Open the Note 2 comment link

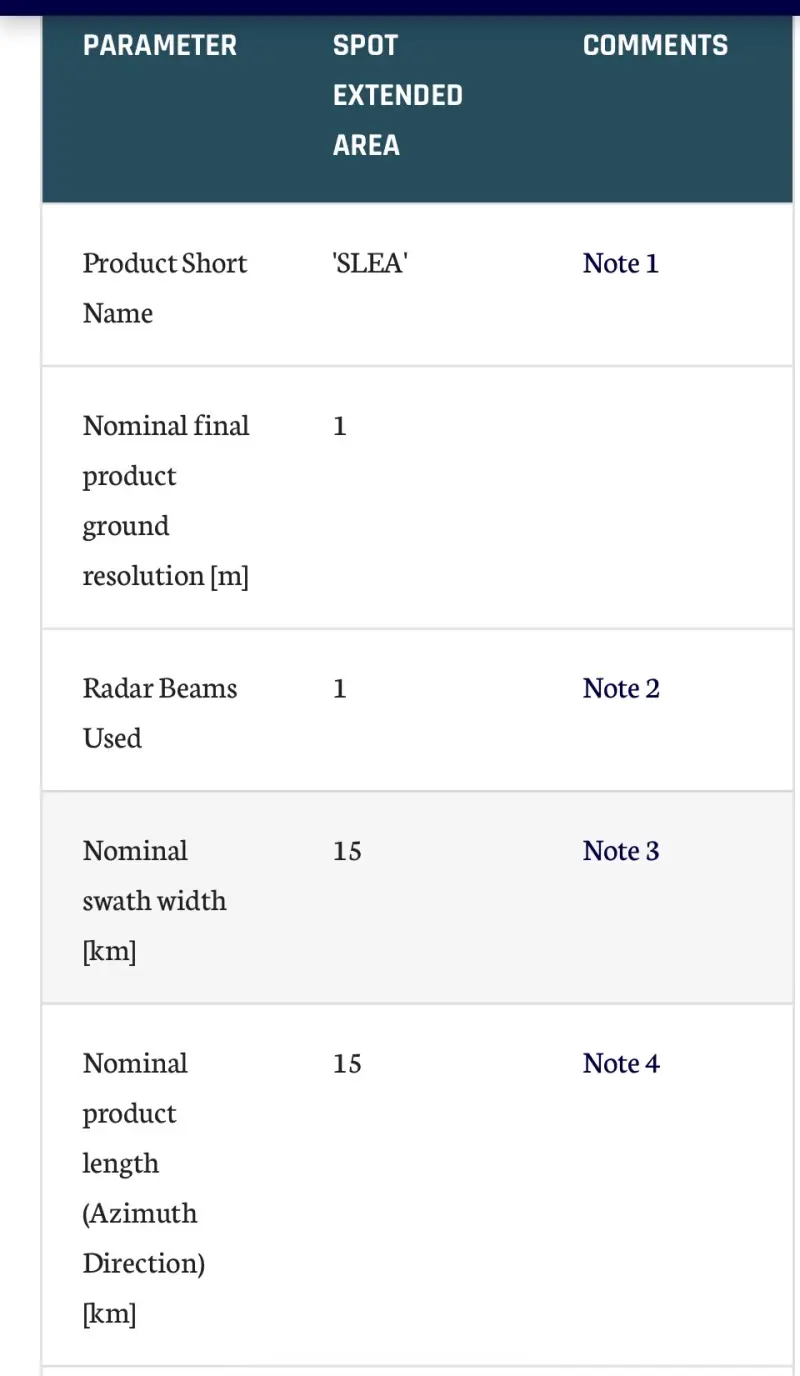pos(620,688)
